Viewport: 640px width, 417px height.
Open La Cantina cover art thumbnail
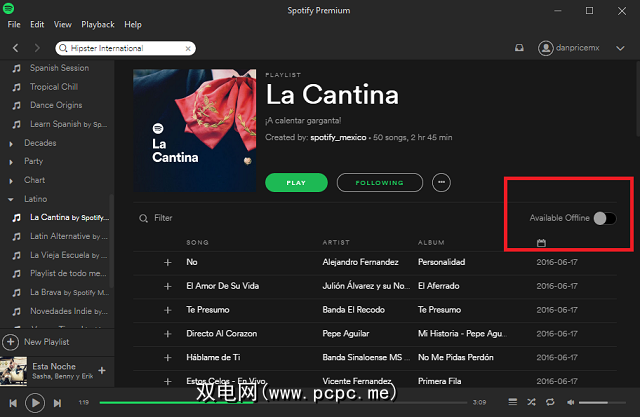point(195,130)
